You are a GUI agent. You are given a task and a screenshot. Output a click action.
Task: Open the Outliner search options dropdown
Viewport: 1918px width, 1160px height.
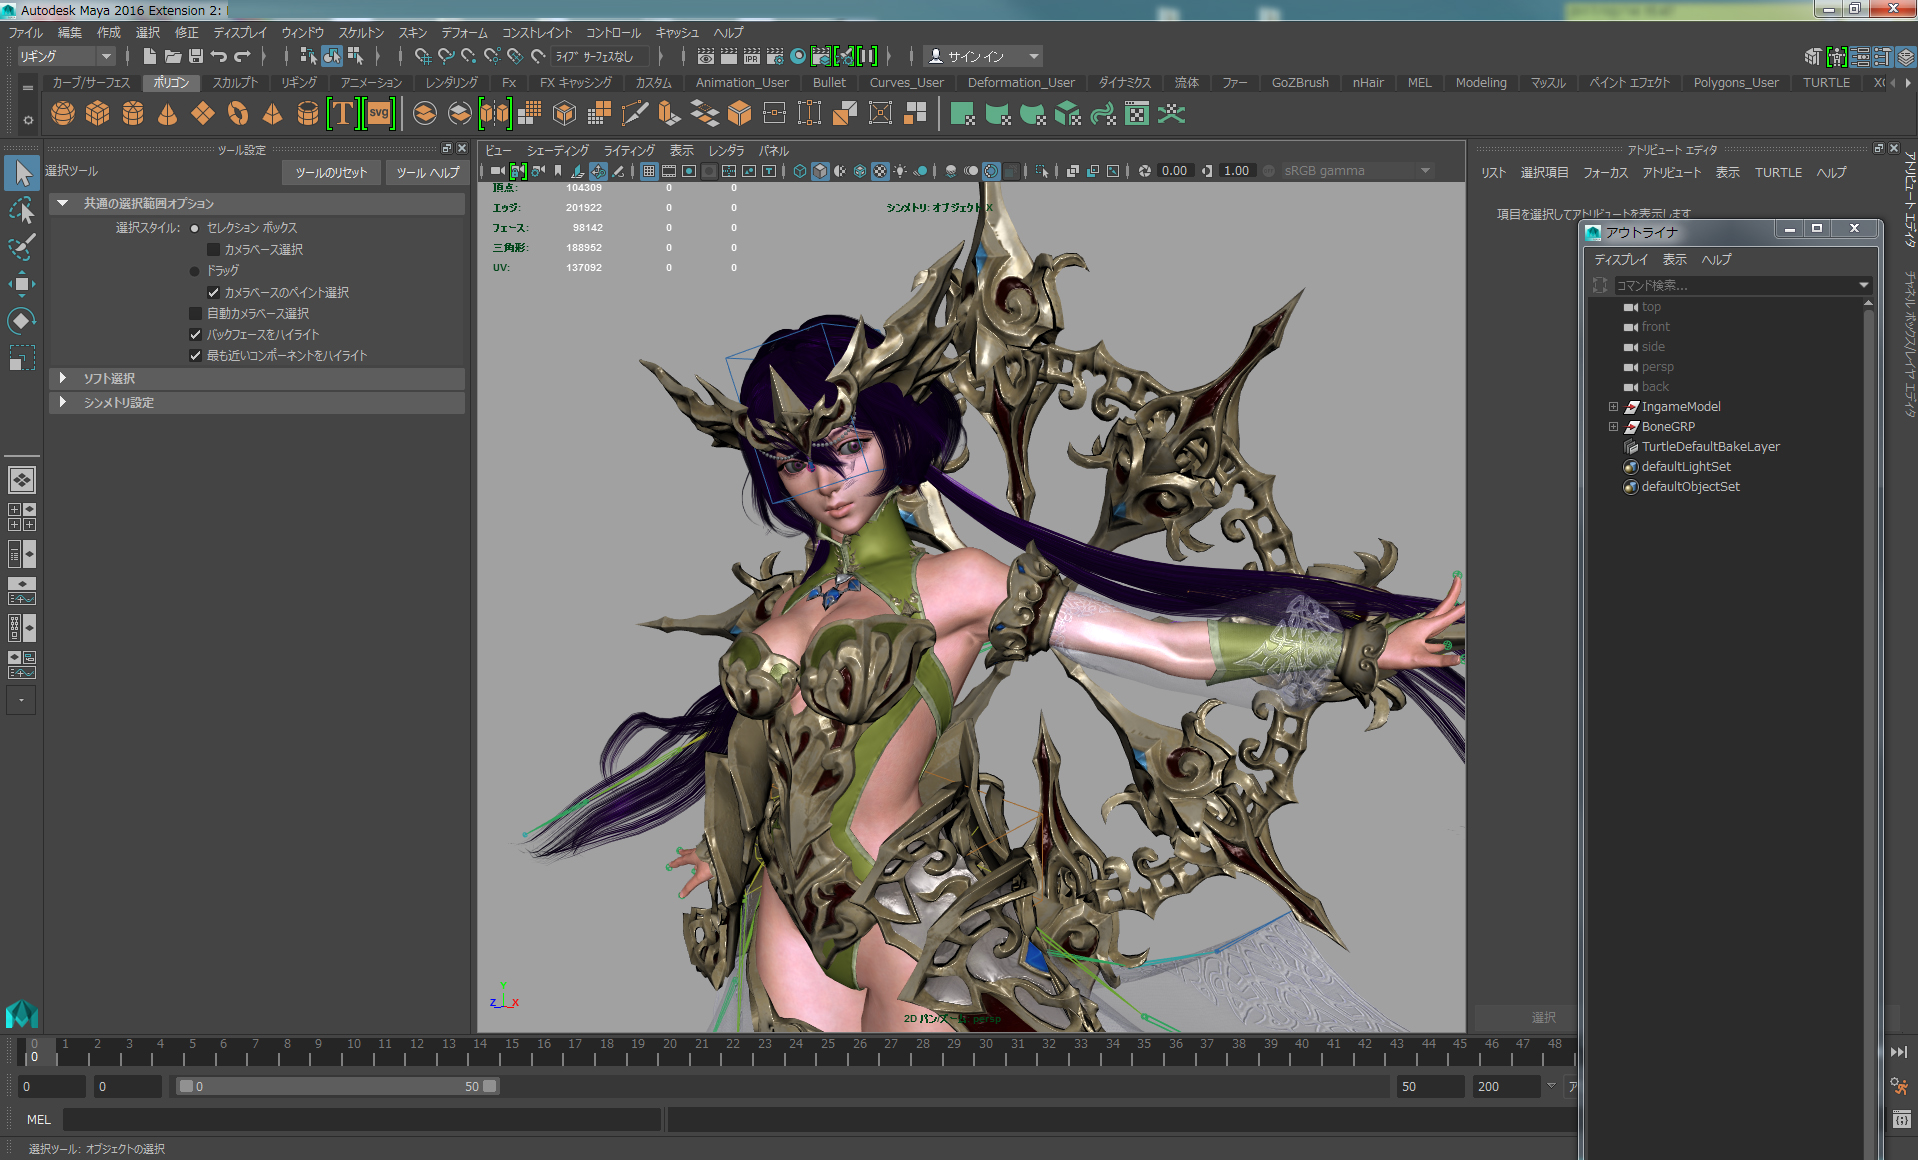click(1863, 285)
